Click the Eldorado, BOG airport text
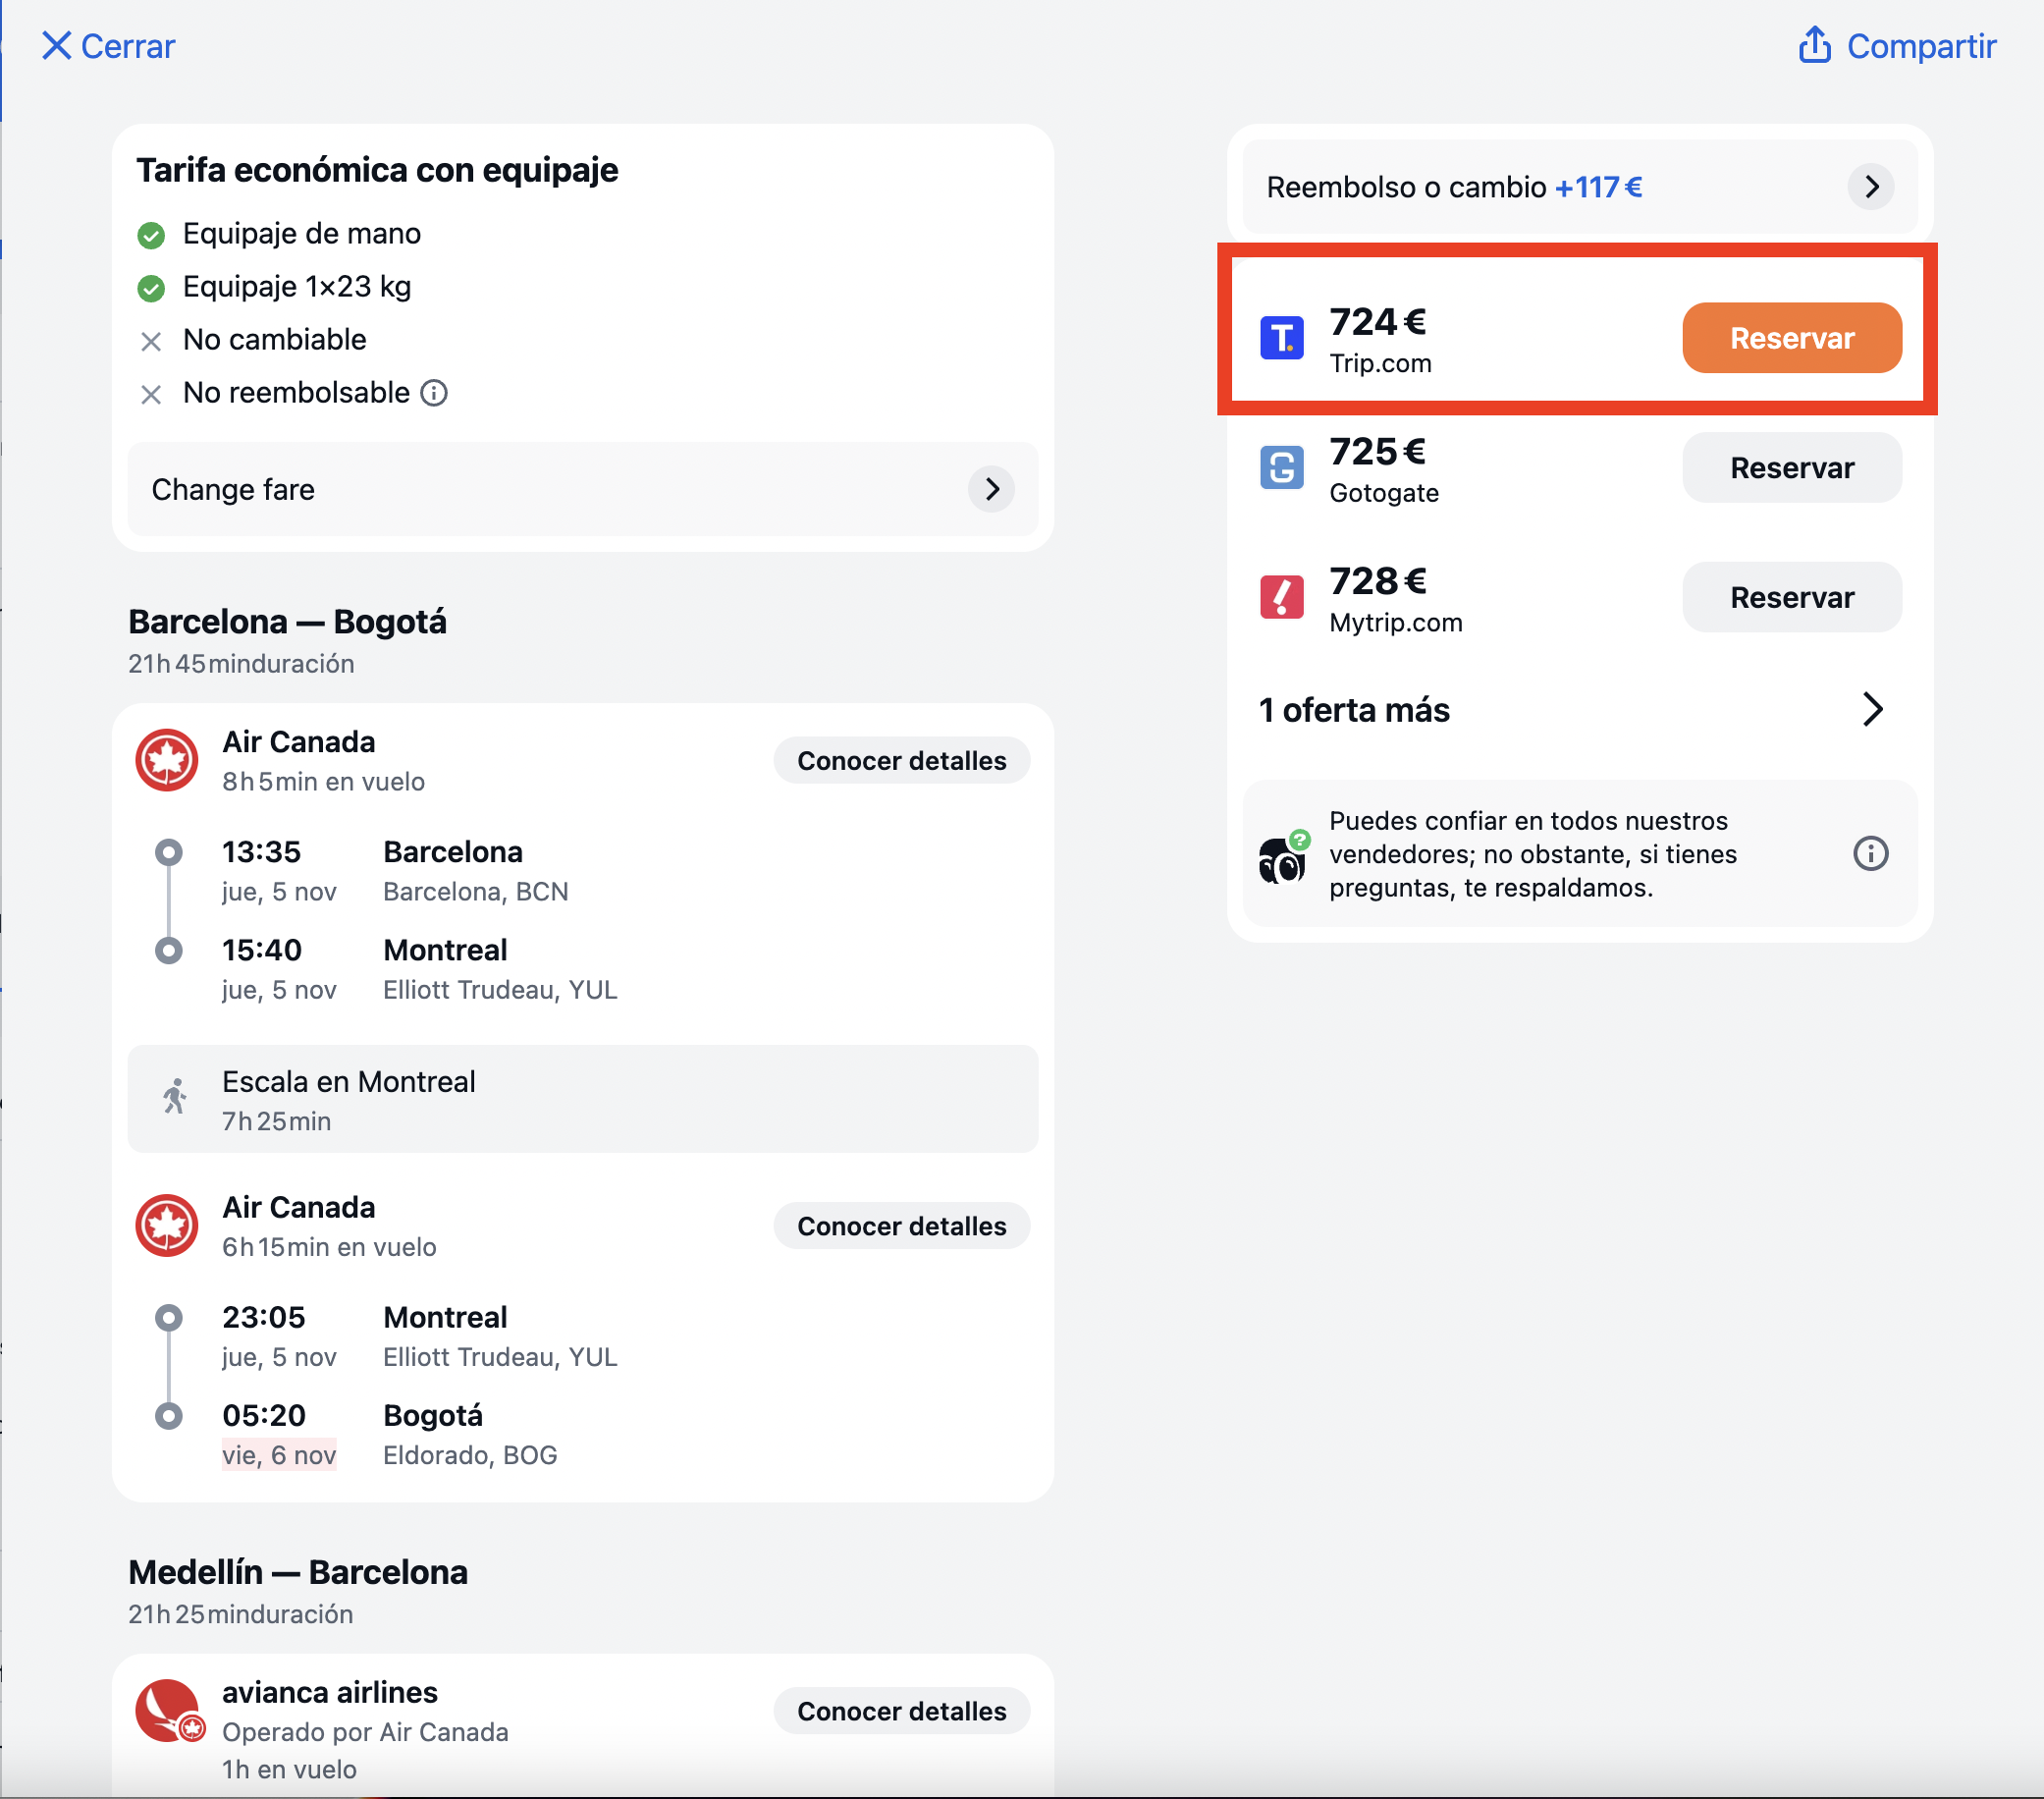 [470, 1455]
